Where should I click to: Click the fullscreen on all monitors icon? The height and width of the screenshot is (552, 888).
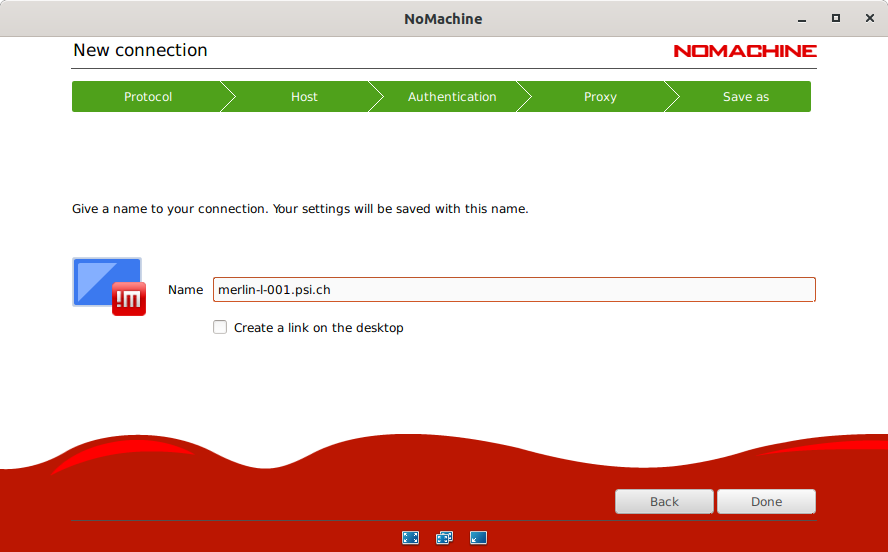pos(445,537)
